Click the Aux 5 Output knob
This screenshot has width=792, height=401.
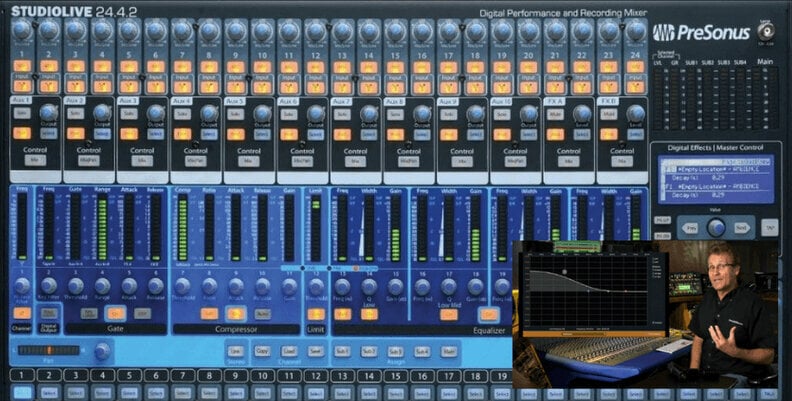pyautogui.click(x=263, y=112)
